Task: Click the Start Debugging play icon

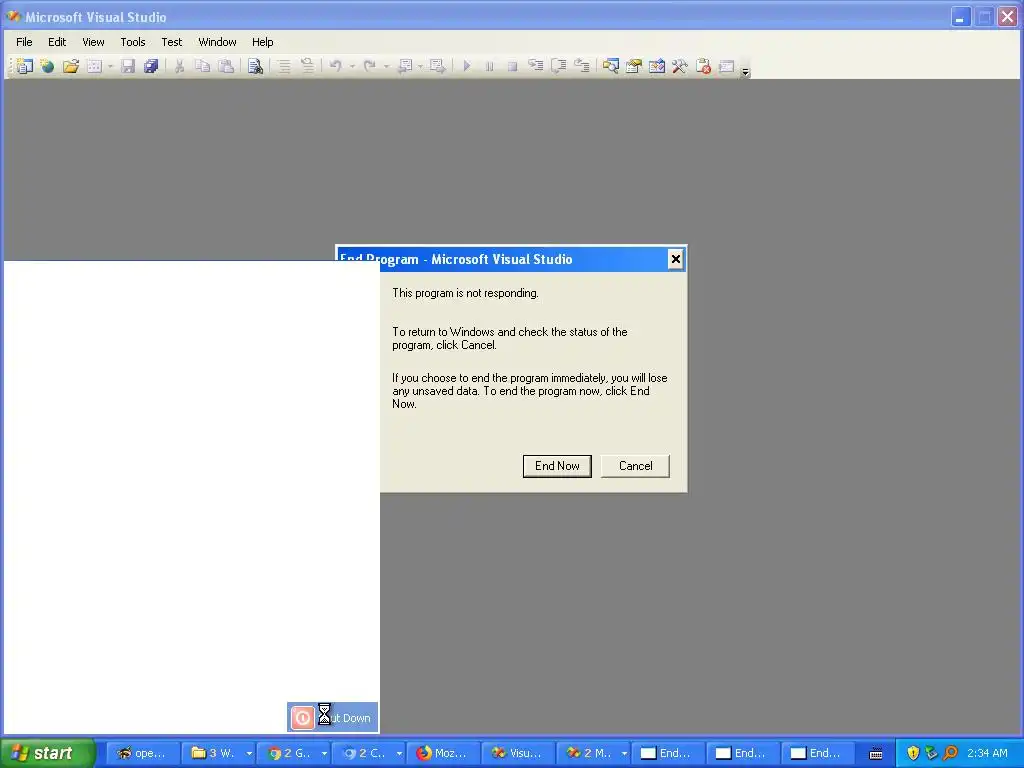Action: coord(466,66)
